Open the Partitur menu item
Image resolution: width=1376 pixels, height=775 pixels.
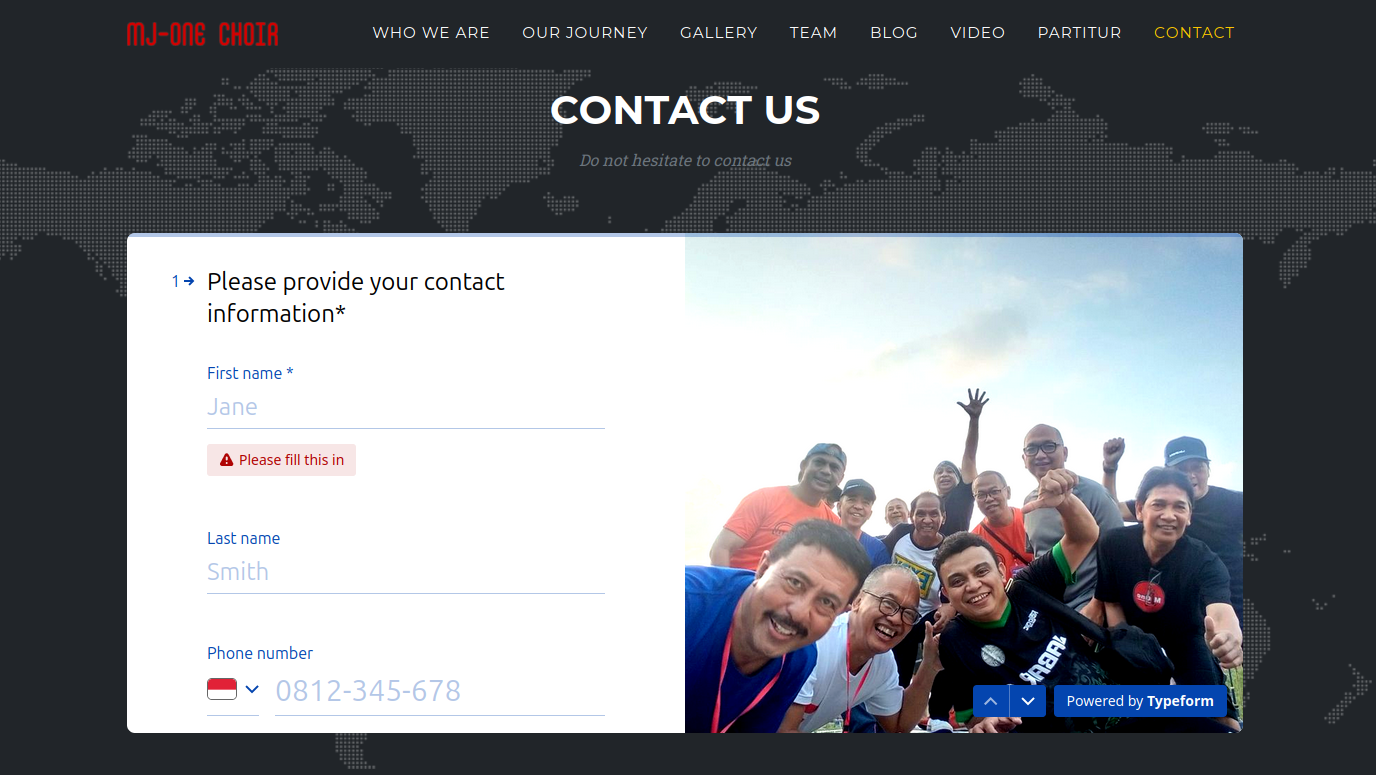pyautogui.click(x=1080, y=33)
